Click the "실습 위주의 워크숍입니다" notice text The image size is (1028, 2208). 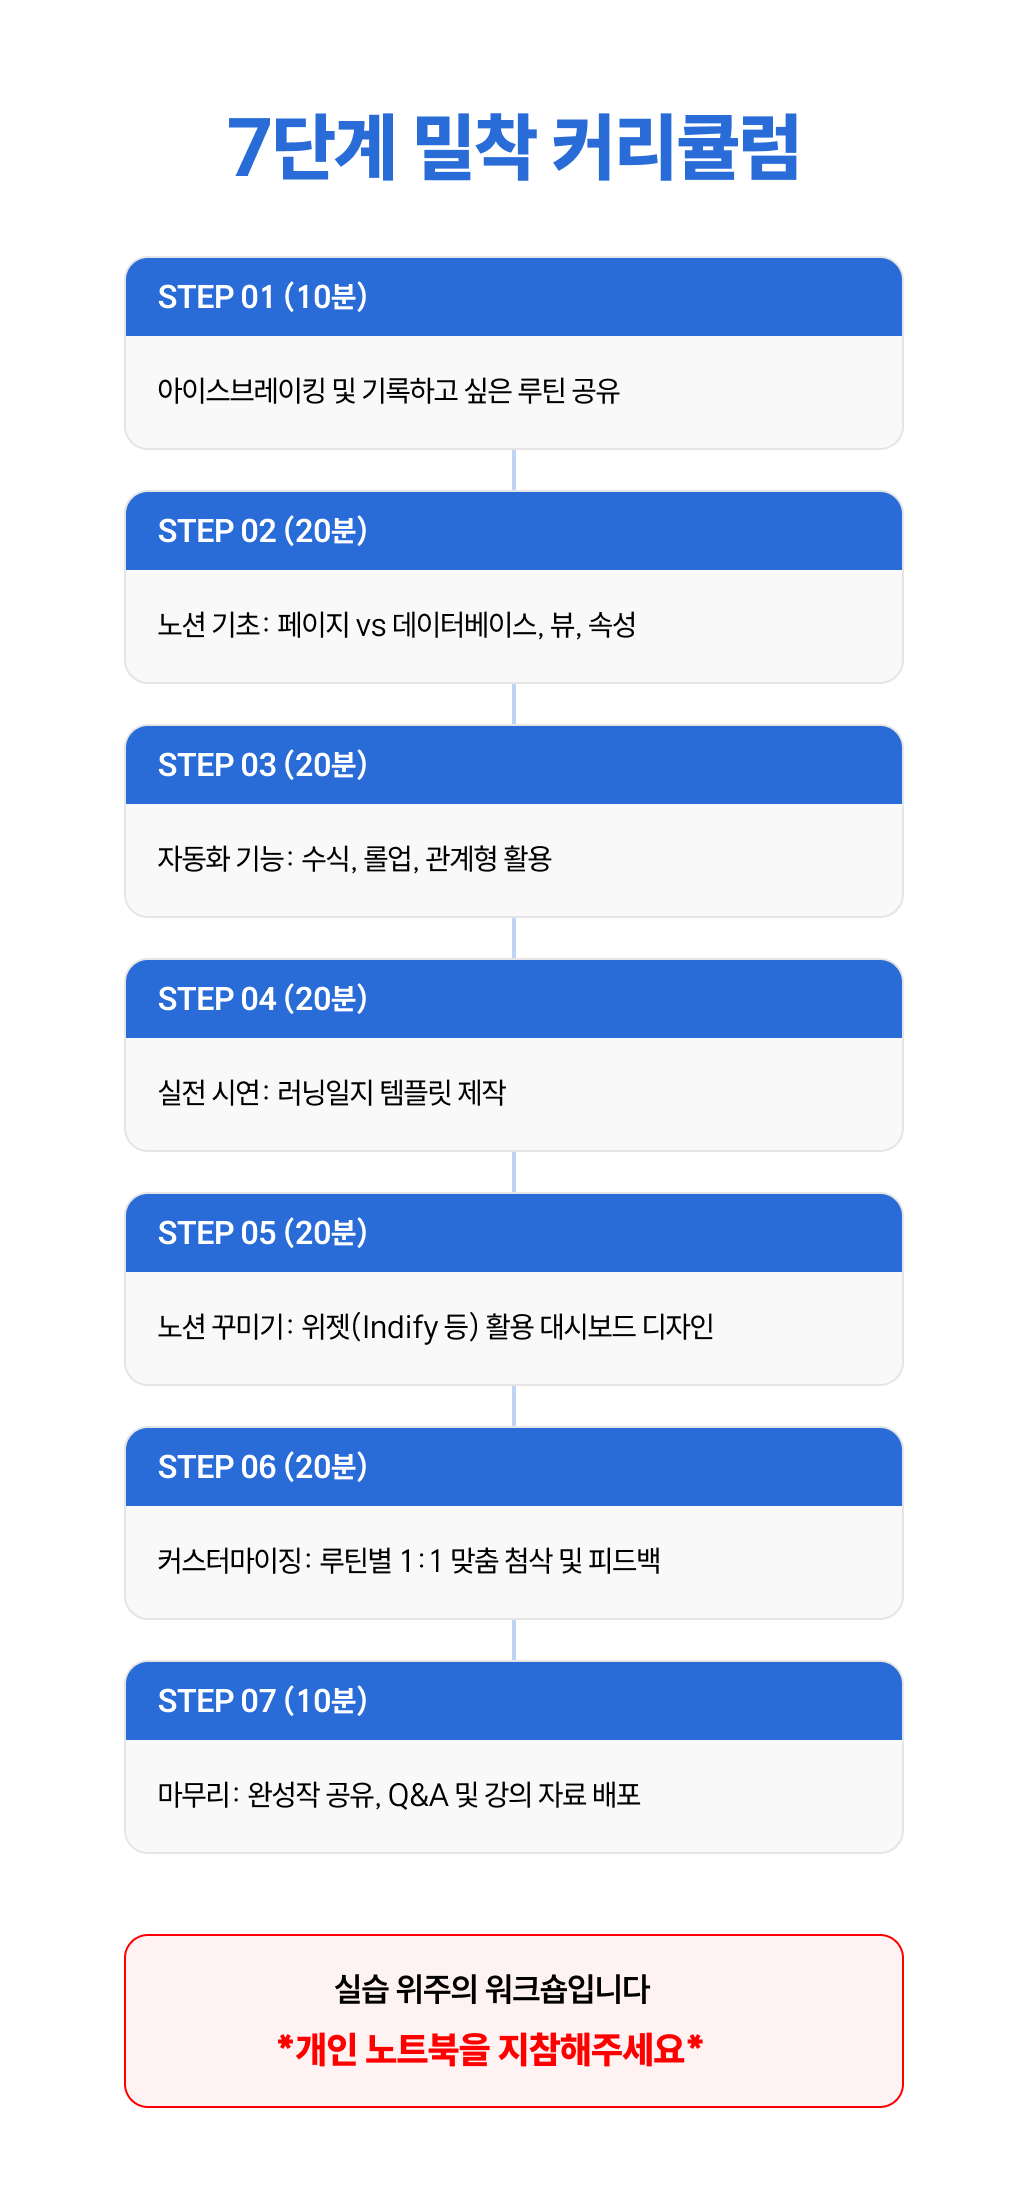[492, 1989]
